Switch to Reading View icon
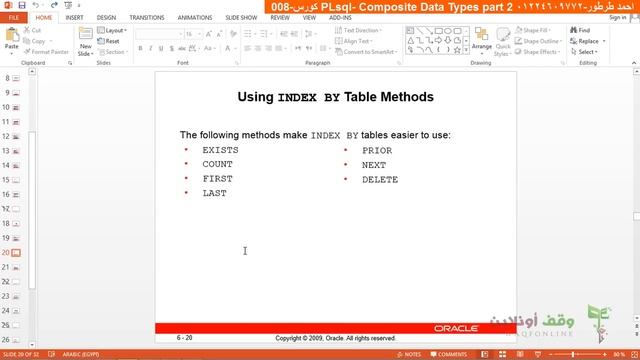Image resolution: width=640 pixels, height=360 pixels. pyautogui.click(x=520, y=354)
